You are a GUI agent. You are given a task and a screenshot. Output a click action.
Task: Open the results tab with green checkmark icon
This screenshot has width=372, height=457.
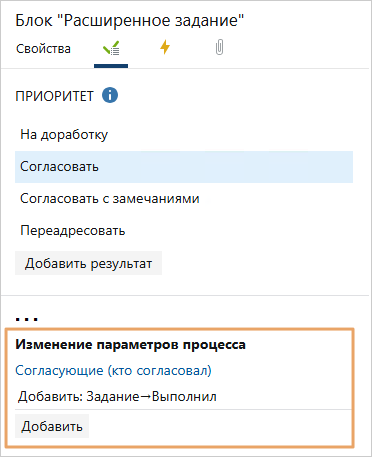click(111, 49)
